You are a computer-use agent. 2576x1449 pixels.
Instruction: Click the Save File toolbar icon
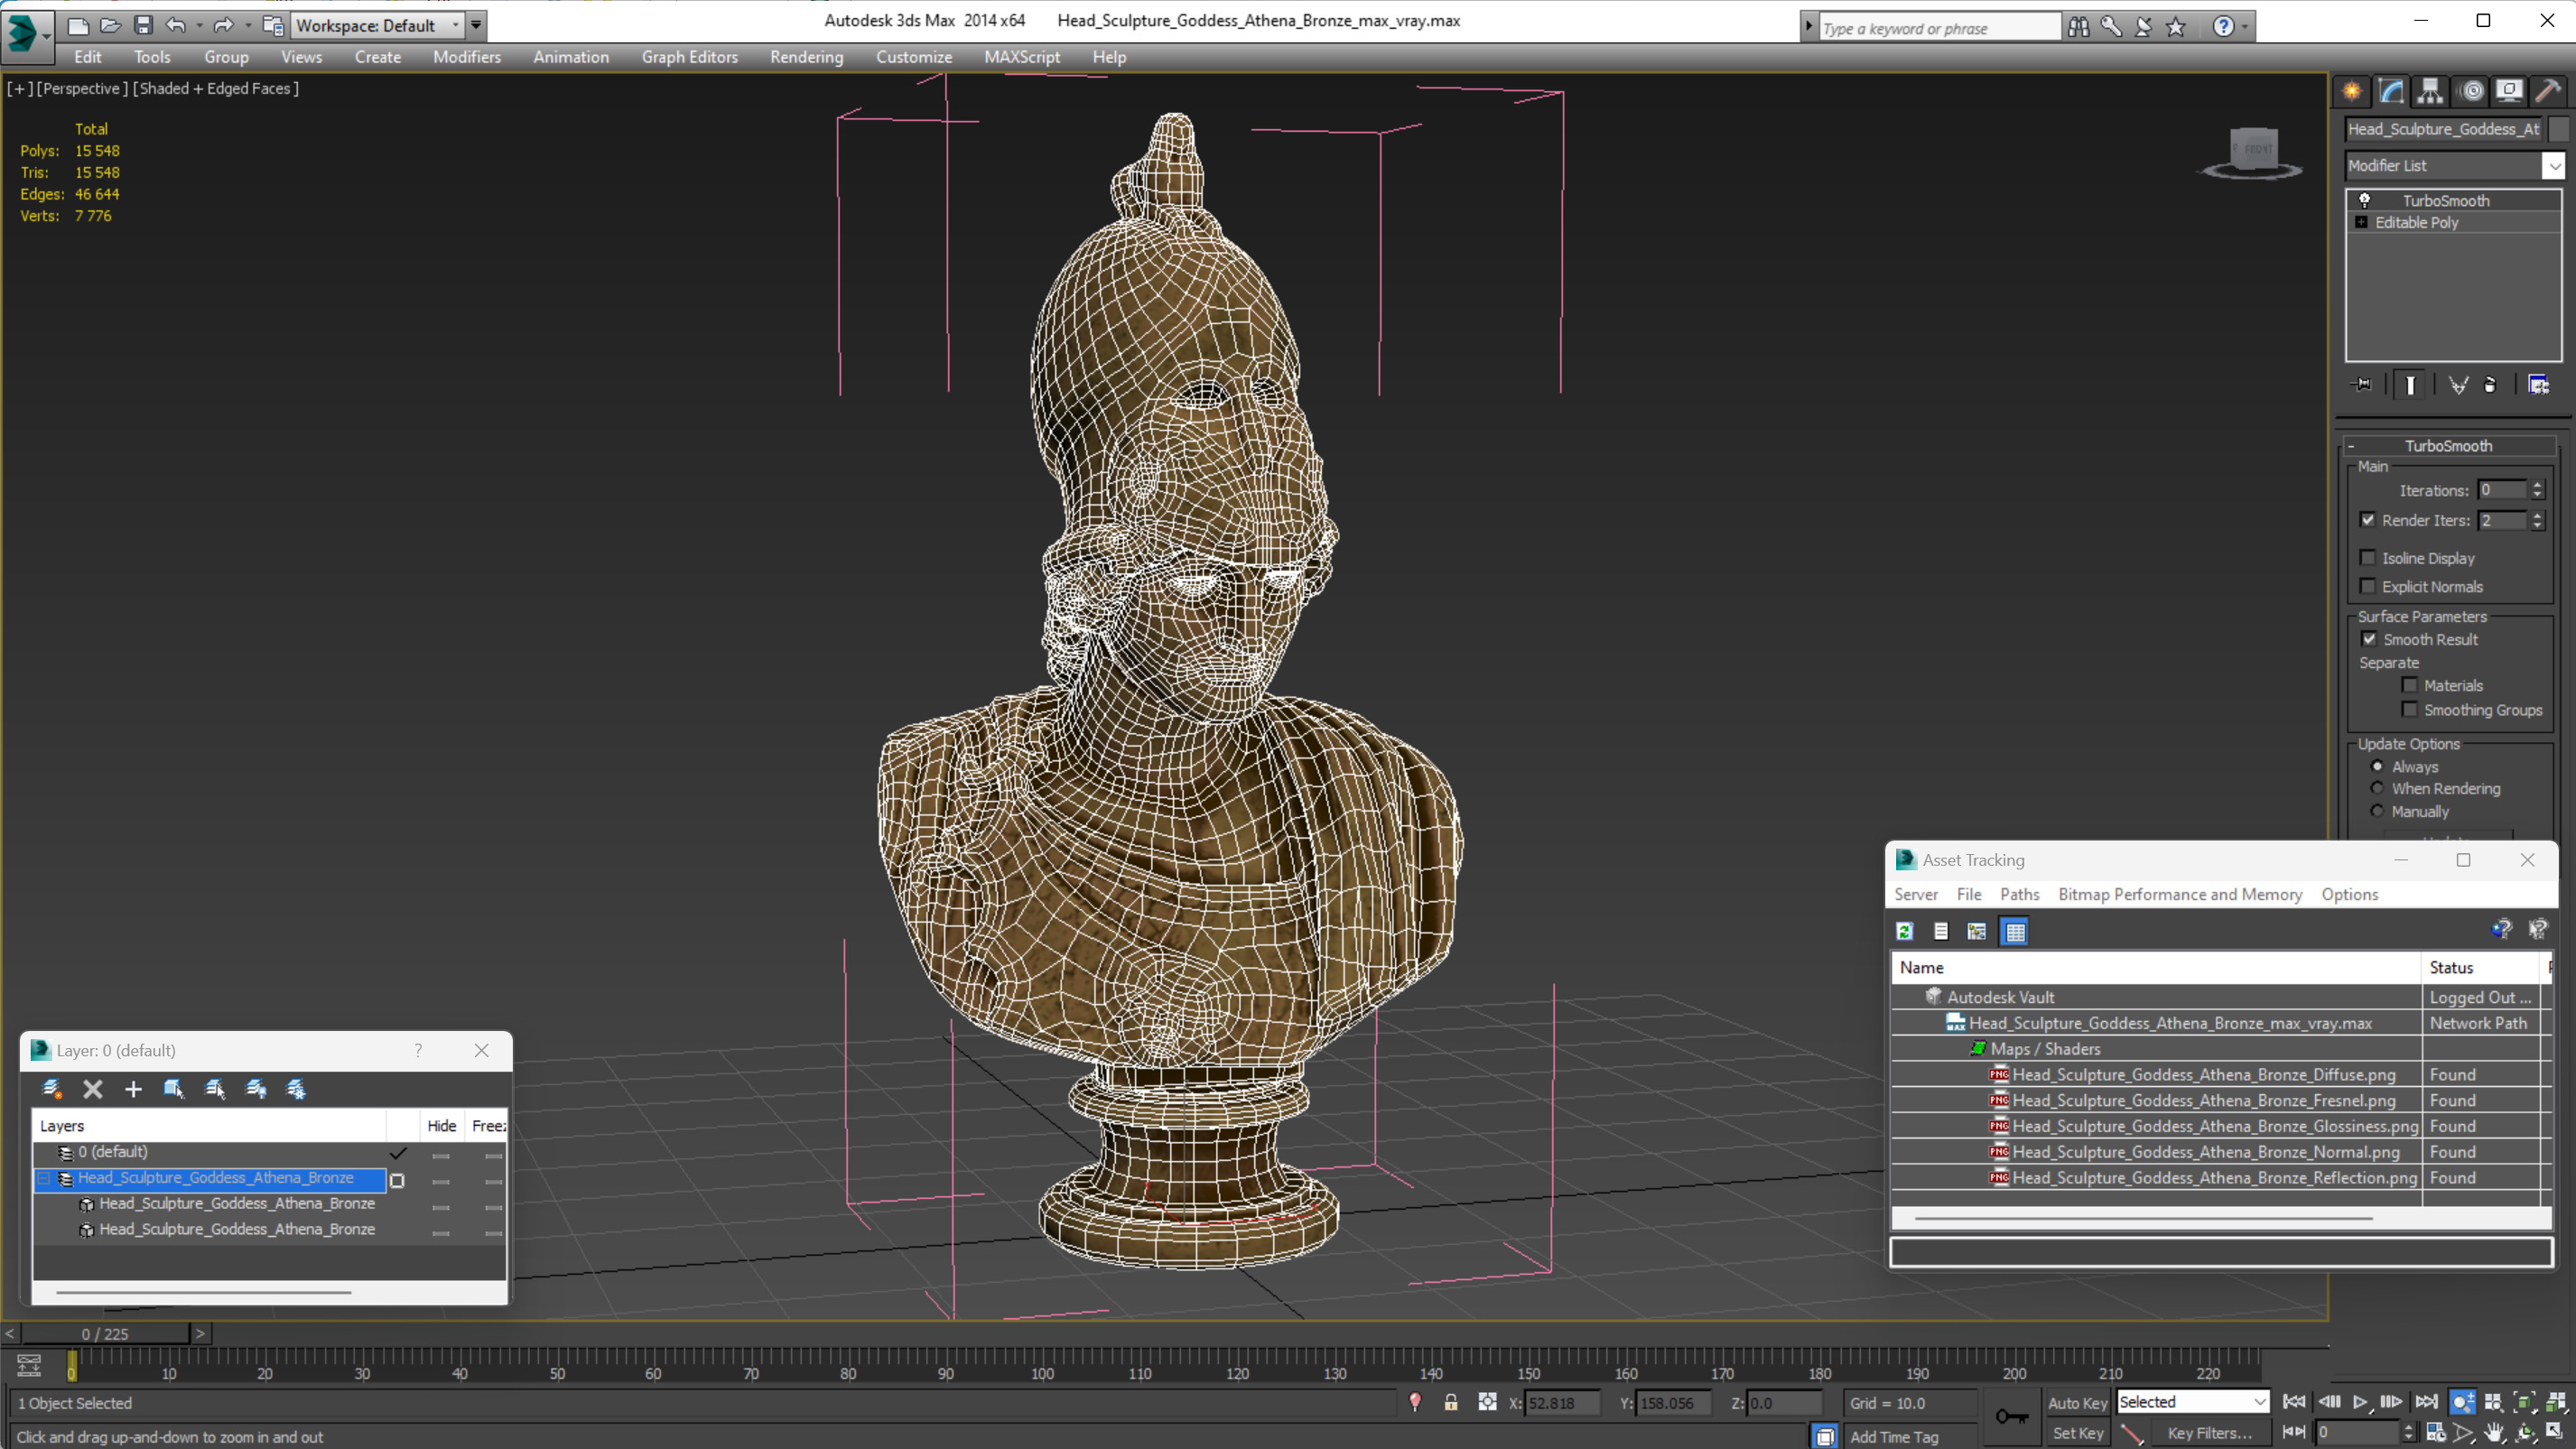tap(143, 25)
